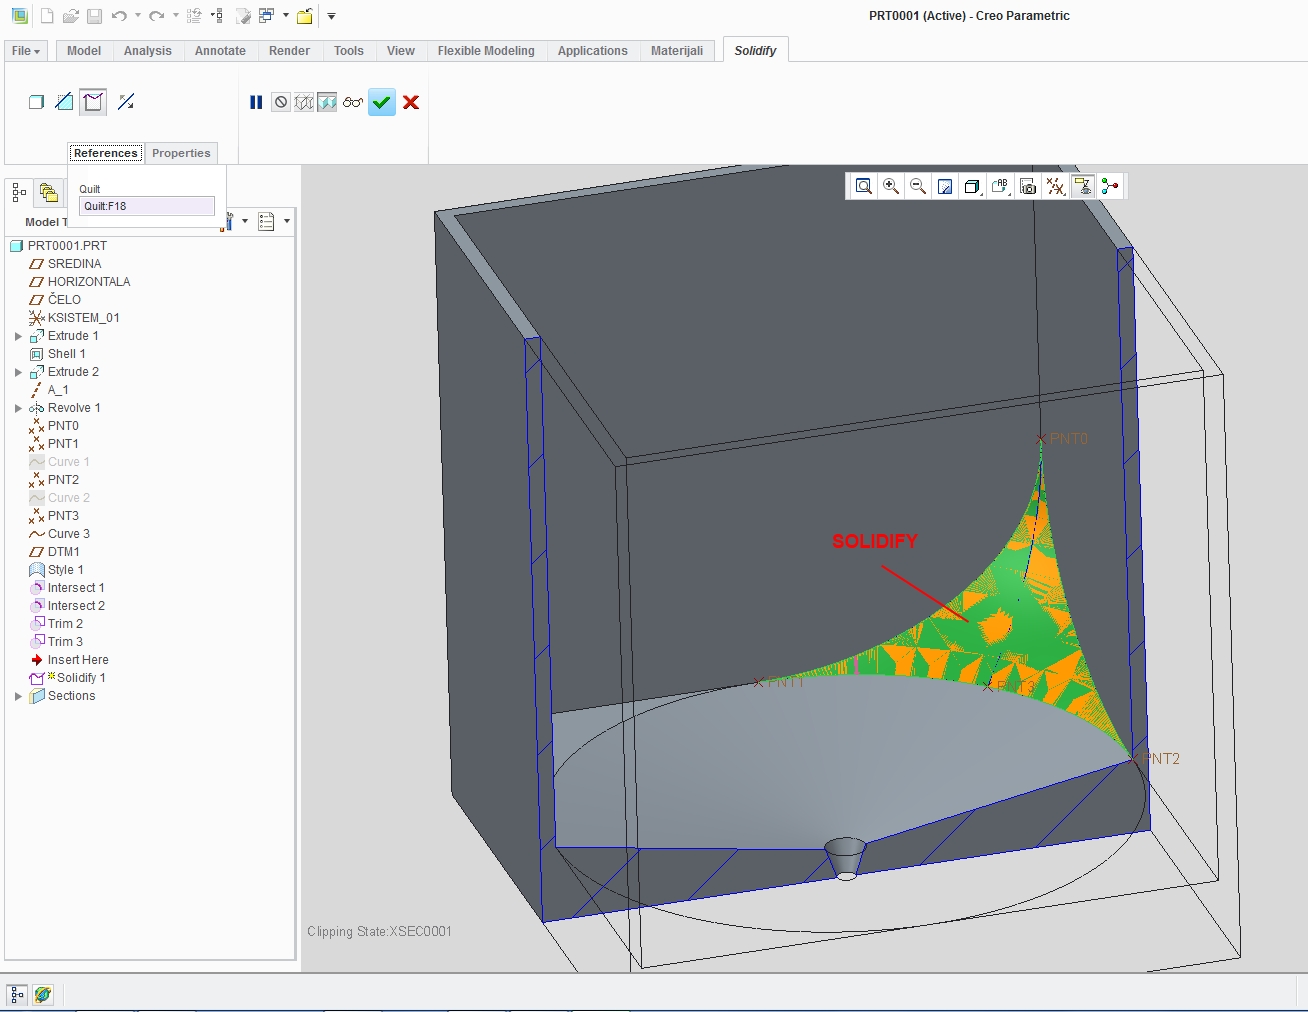Switch to the Tools ribbon tab
Viewport: 1308px width, 1012px height.
click(349, 51)
